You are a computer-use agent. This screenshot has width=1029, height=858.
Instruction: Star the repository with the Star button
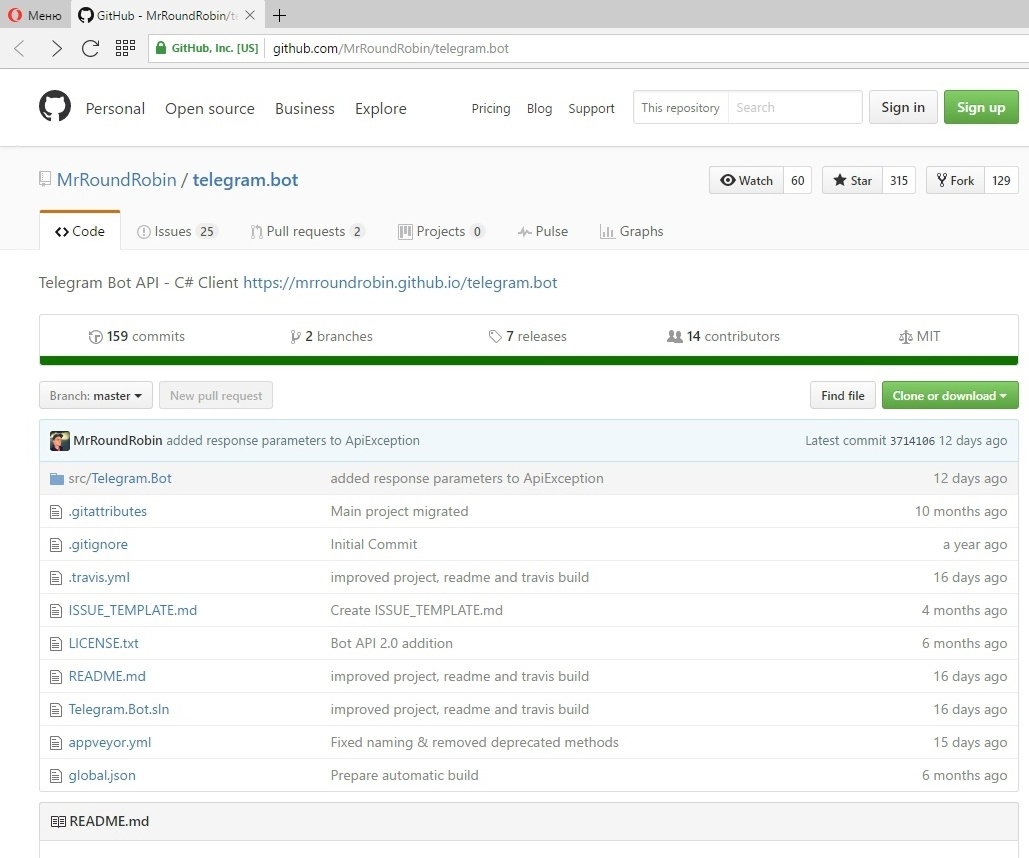tap(852, 181)
